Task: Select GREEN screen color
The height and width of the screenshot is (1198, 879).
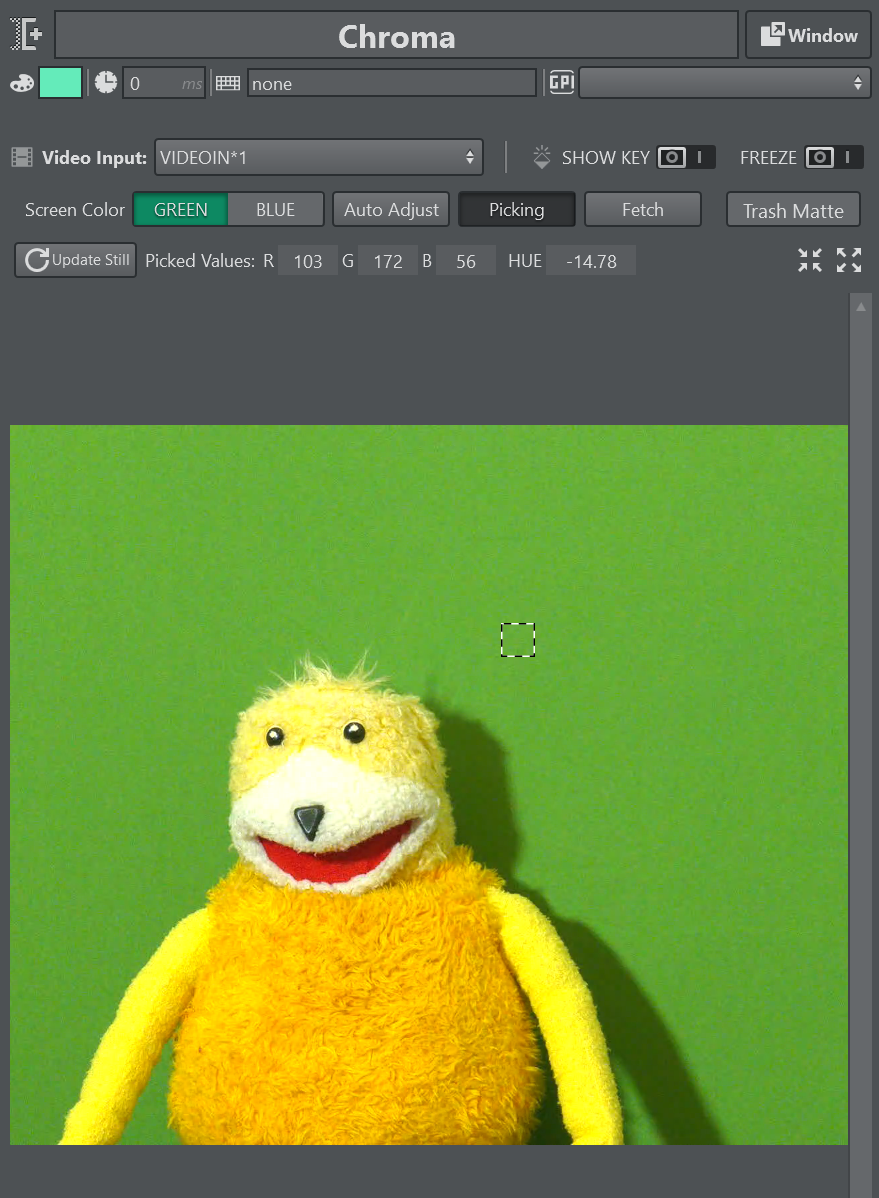Action: (x=181, y=210)
